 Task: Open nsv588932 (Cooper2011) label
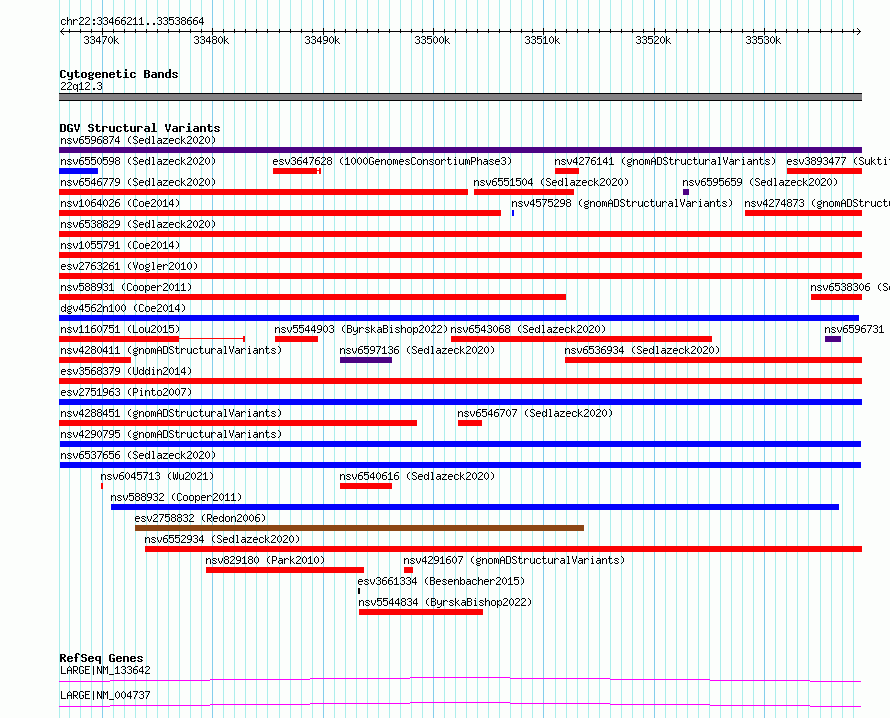click(x=176, y=497)
